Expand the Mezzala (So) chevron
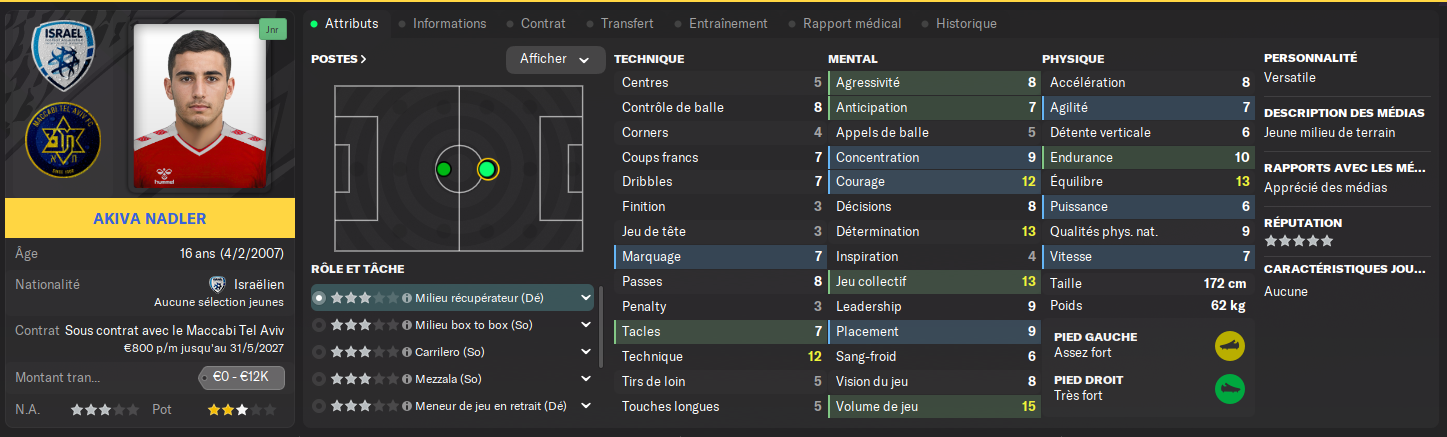 (584, 379)
